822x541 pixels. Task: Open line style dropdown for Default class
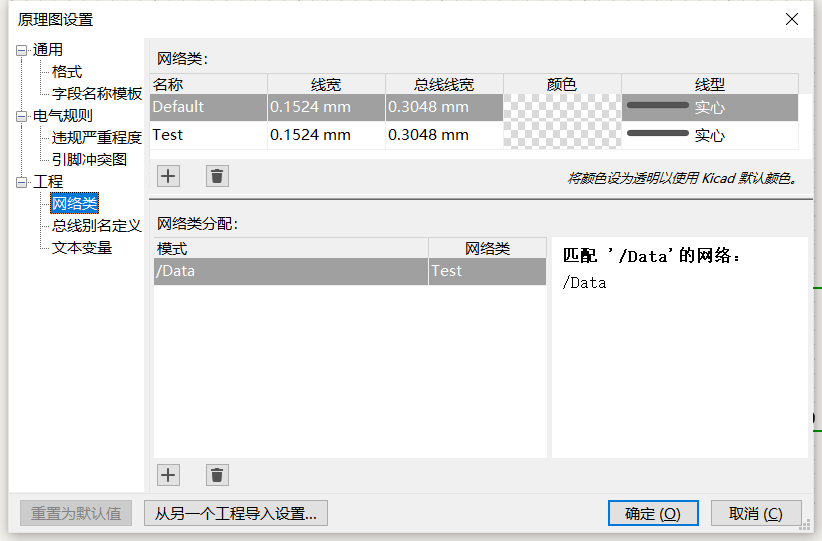coord(710,107)
